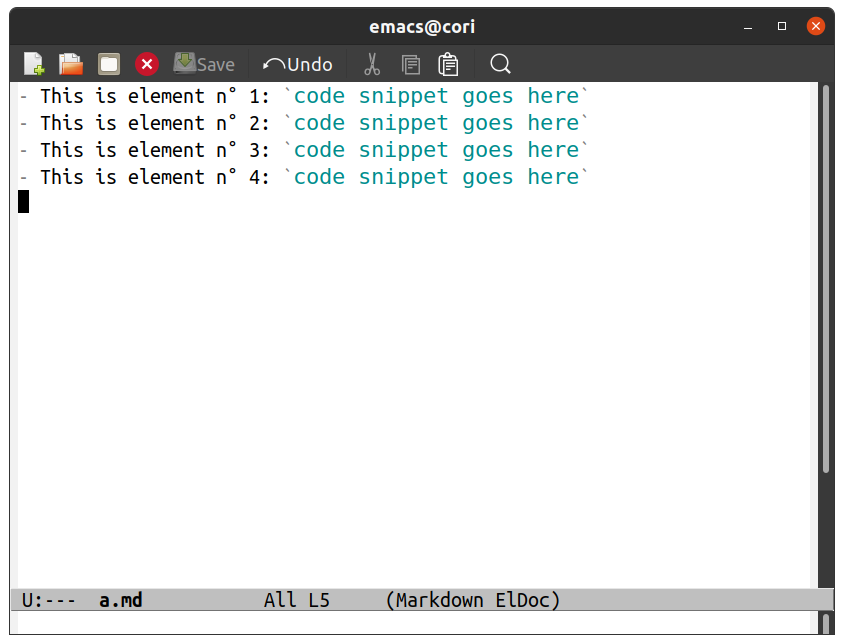Click the text line for element n° 3
The height and width of the screenshot is (644, 844).
304,150
